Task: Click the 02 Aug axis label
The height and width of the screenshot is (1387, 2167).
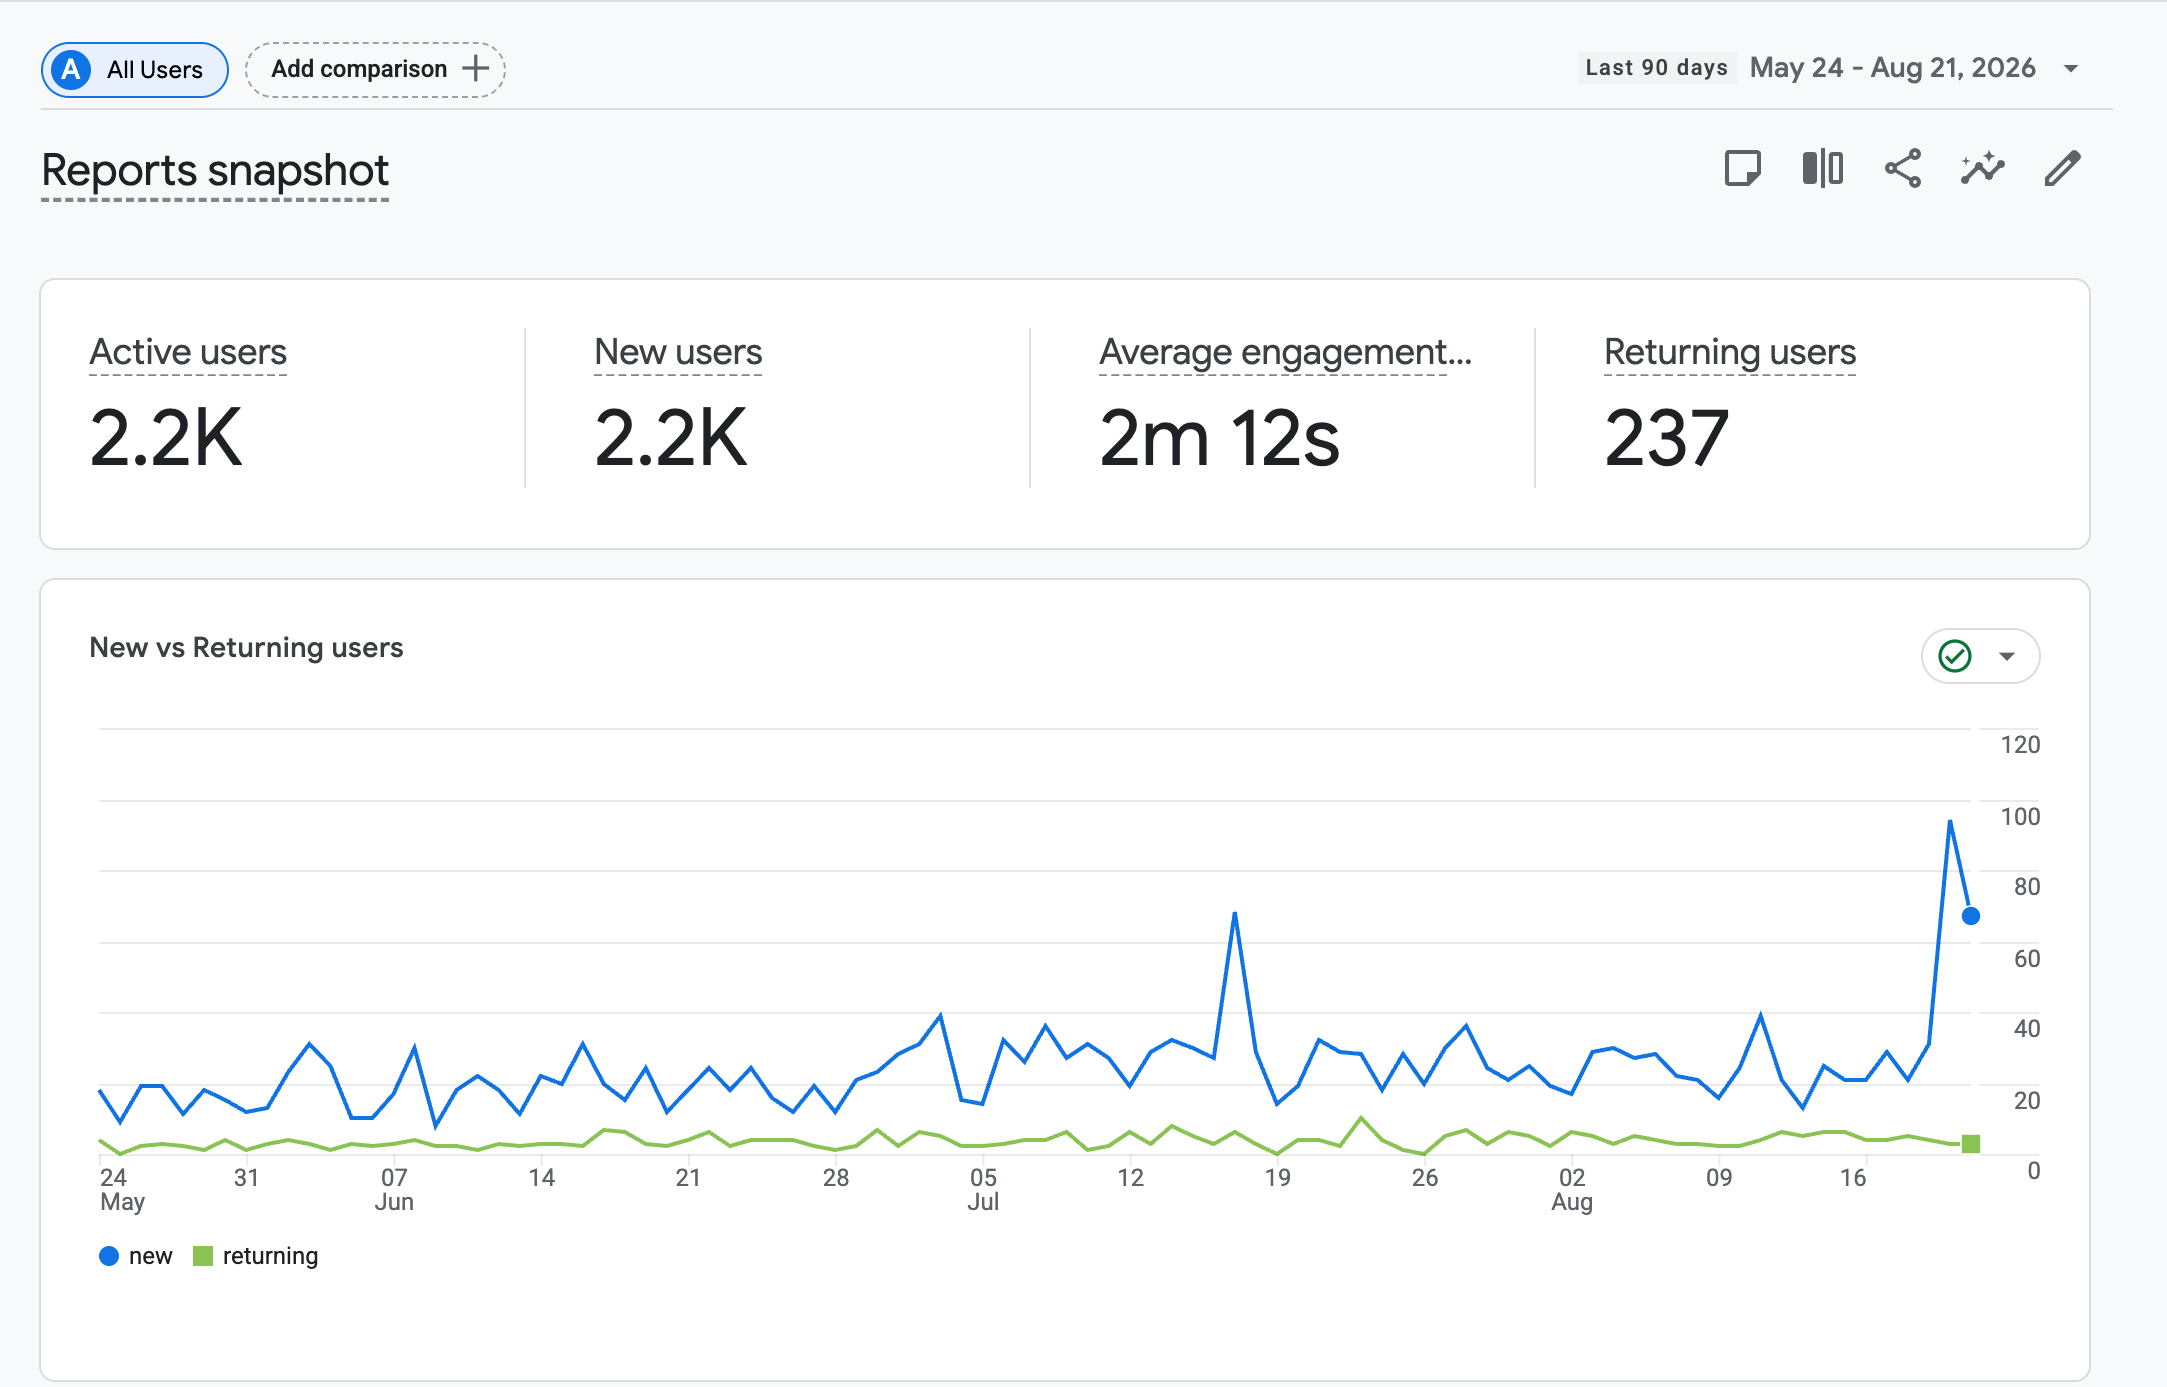Action: [1572, 1189]
